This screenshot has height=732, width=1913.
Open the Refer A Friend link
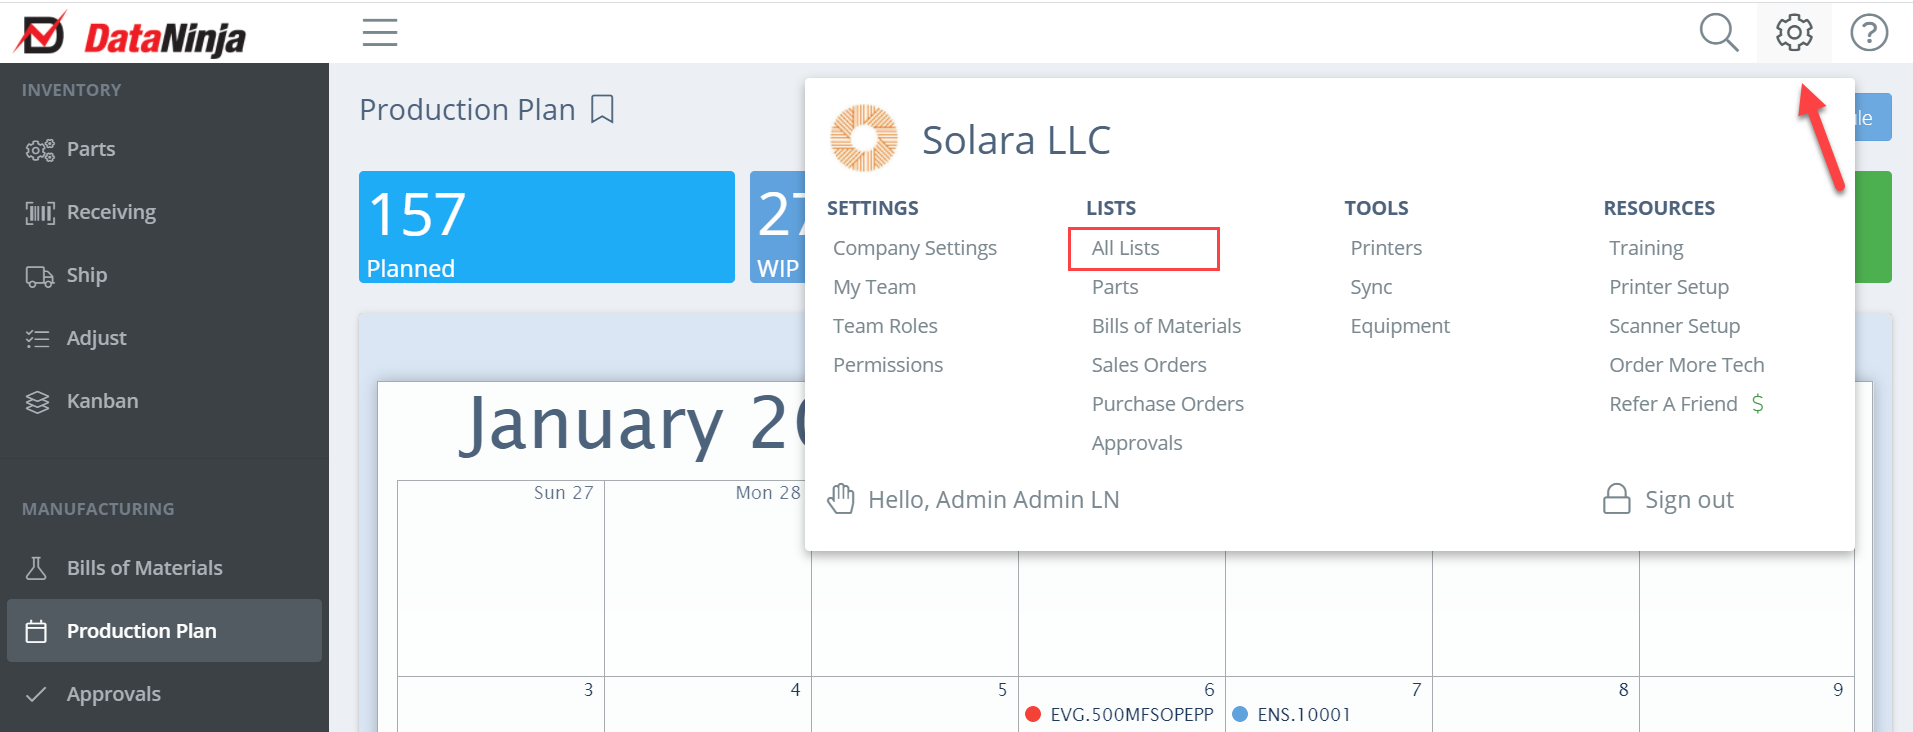point(1686,404)
